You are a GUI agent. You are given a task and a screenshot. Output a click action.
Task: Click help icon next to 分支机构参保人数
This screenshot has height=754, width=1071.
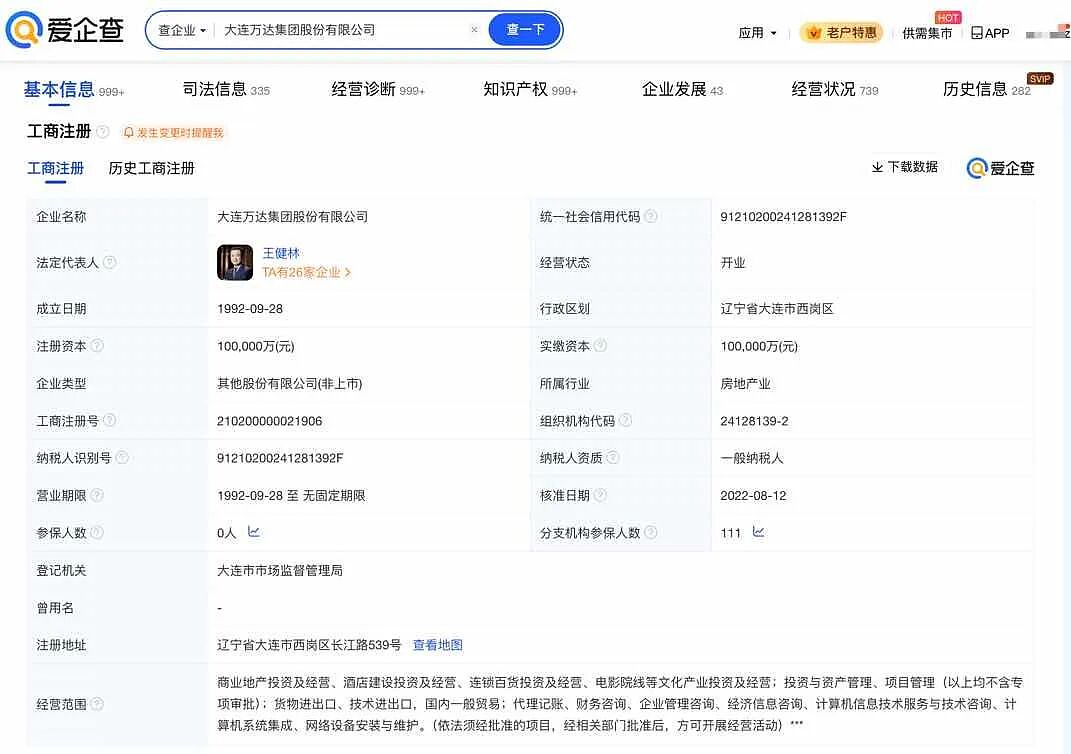coord(651,532)
